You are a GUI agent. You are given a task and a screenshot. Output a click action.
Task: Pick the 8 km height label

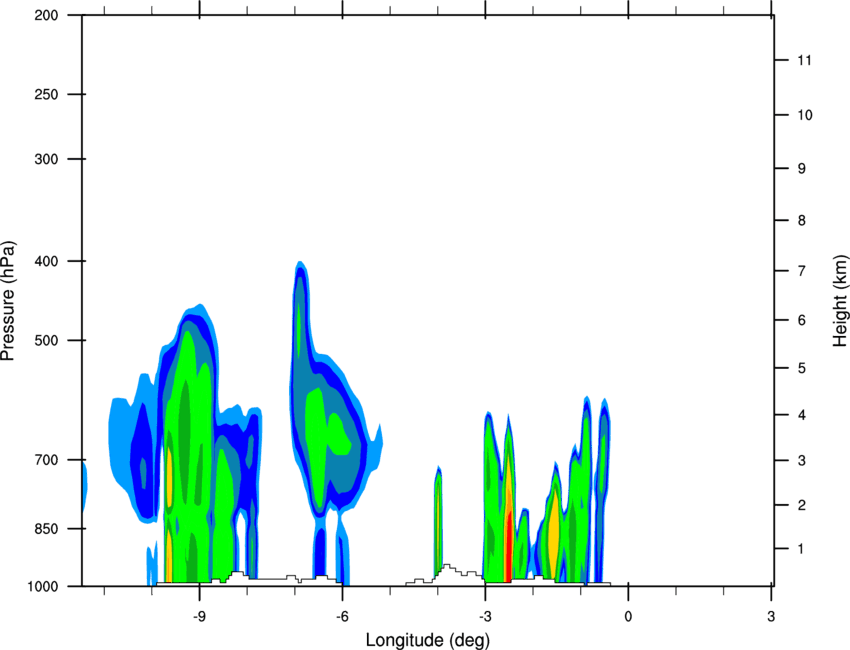802,221
